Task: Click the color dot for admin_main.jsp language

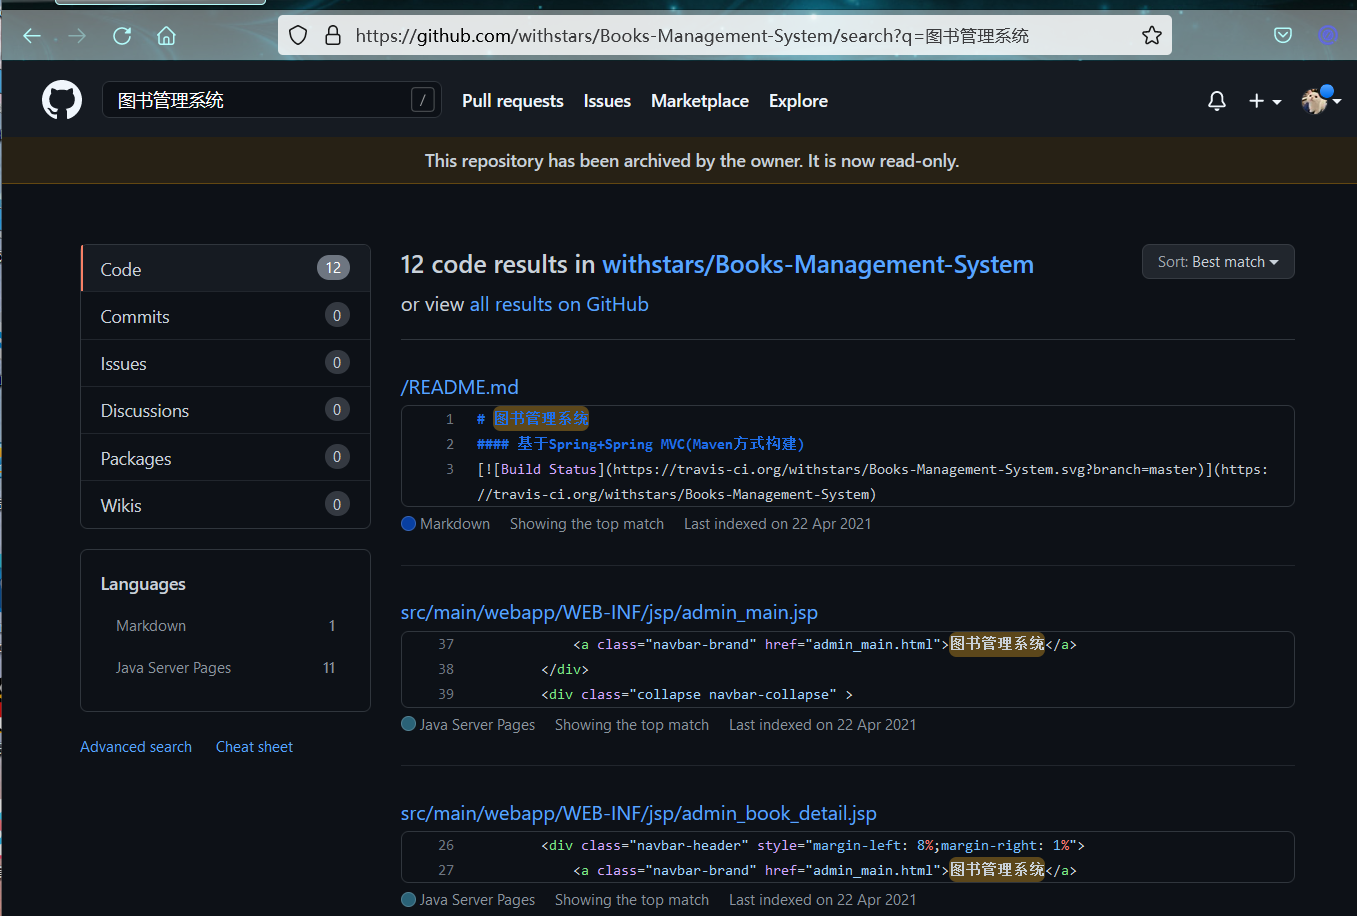Action: pyautogui.click(x=408, y=724)
